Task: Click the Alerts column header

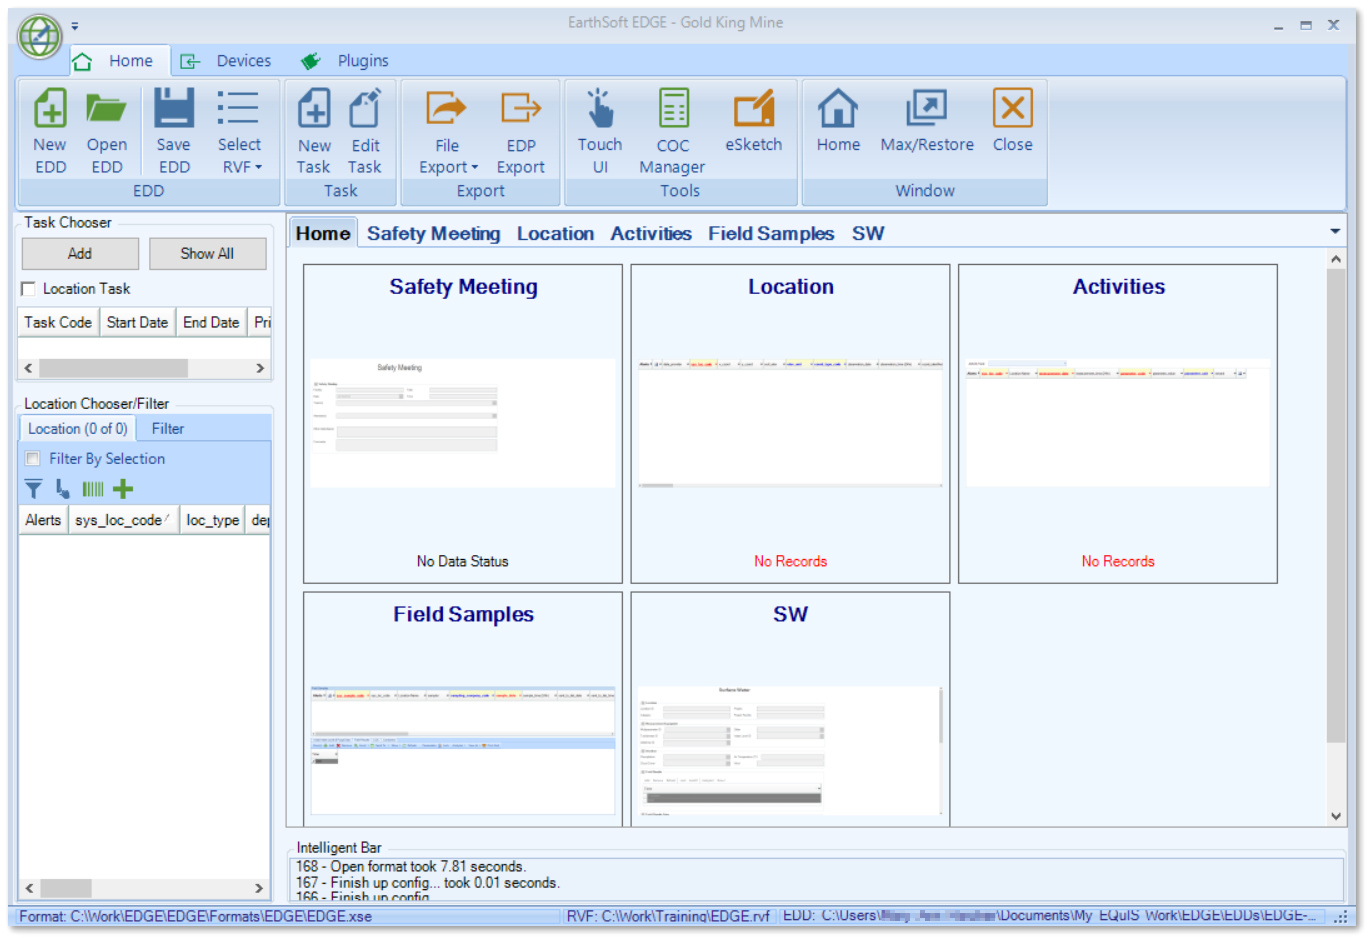Action: coord(43,520)
